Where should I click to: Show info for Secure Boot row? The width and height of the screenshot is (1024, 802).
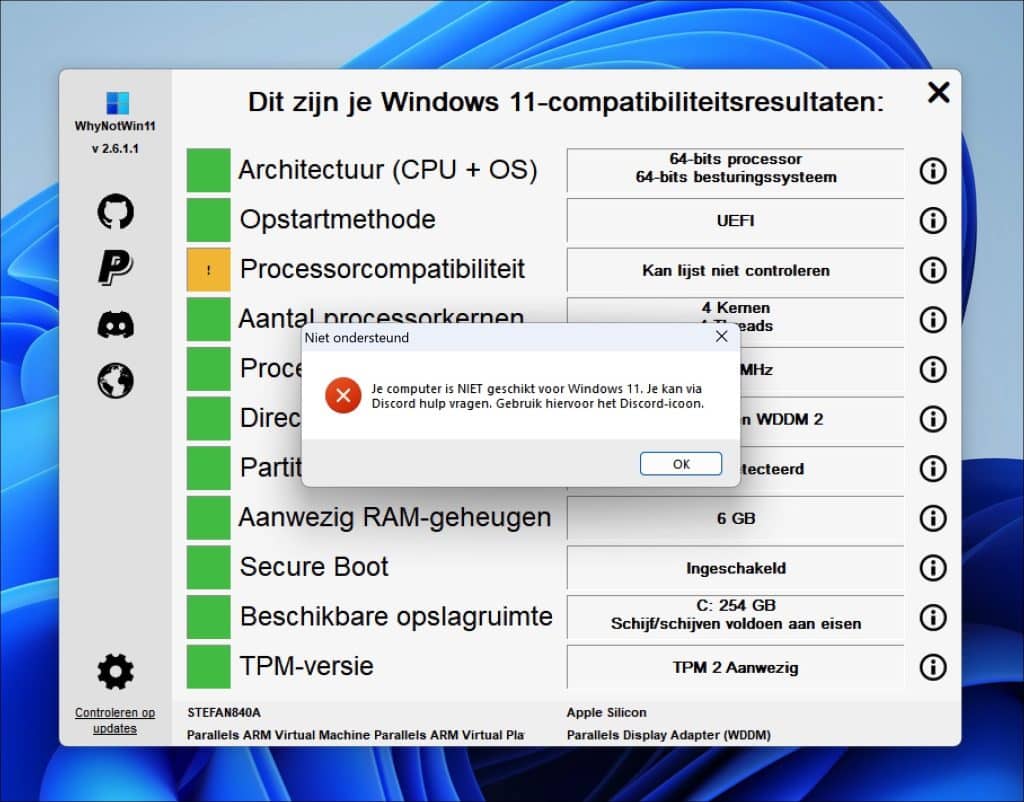[x=933, y=568]
